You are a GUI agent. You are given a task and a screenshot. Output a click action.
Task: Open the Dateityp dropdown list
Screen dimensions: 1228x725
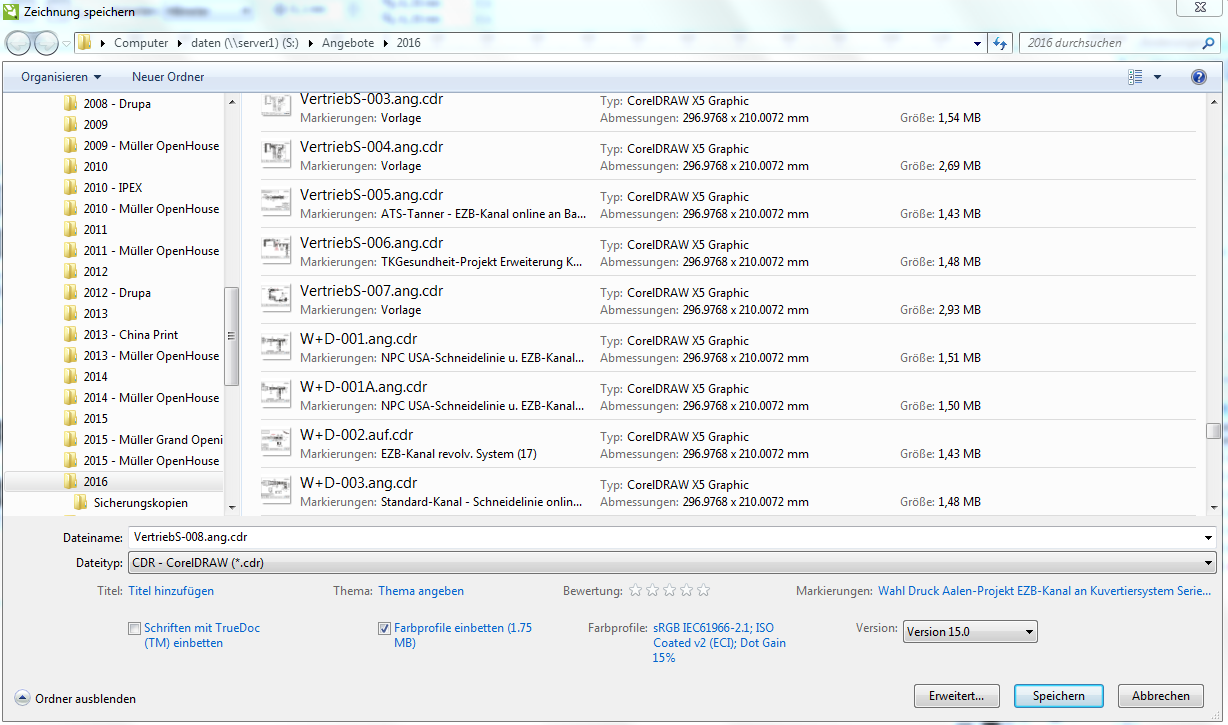(1209, 563)
